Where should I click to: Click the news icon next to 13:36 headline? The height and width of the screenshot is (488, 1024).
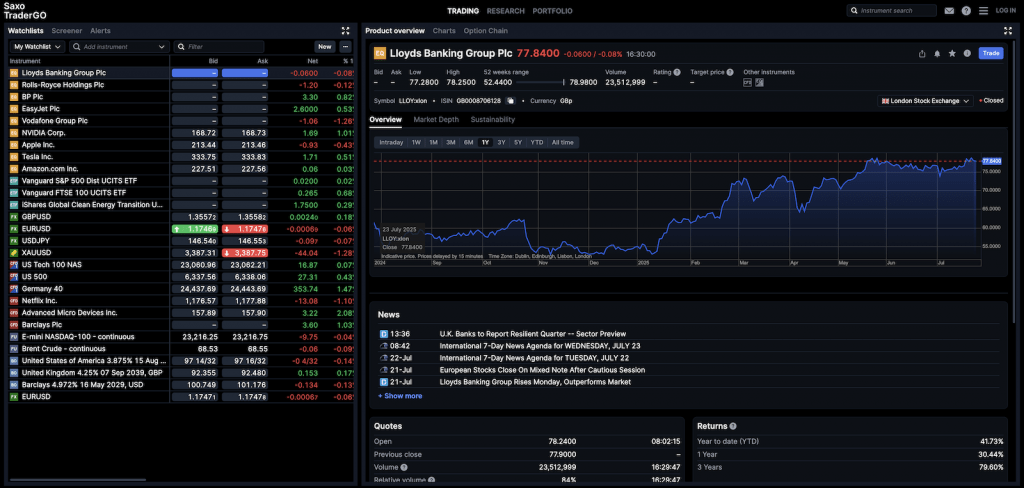[383, 334]
